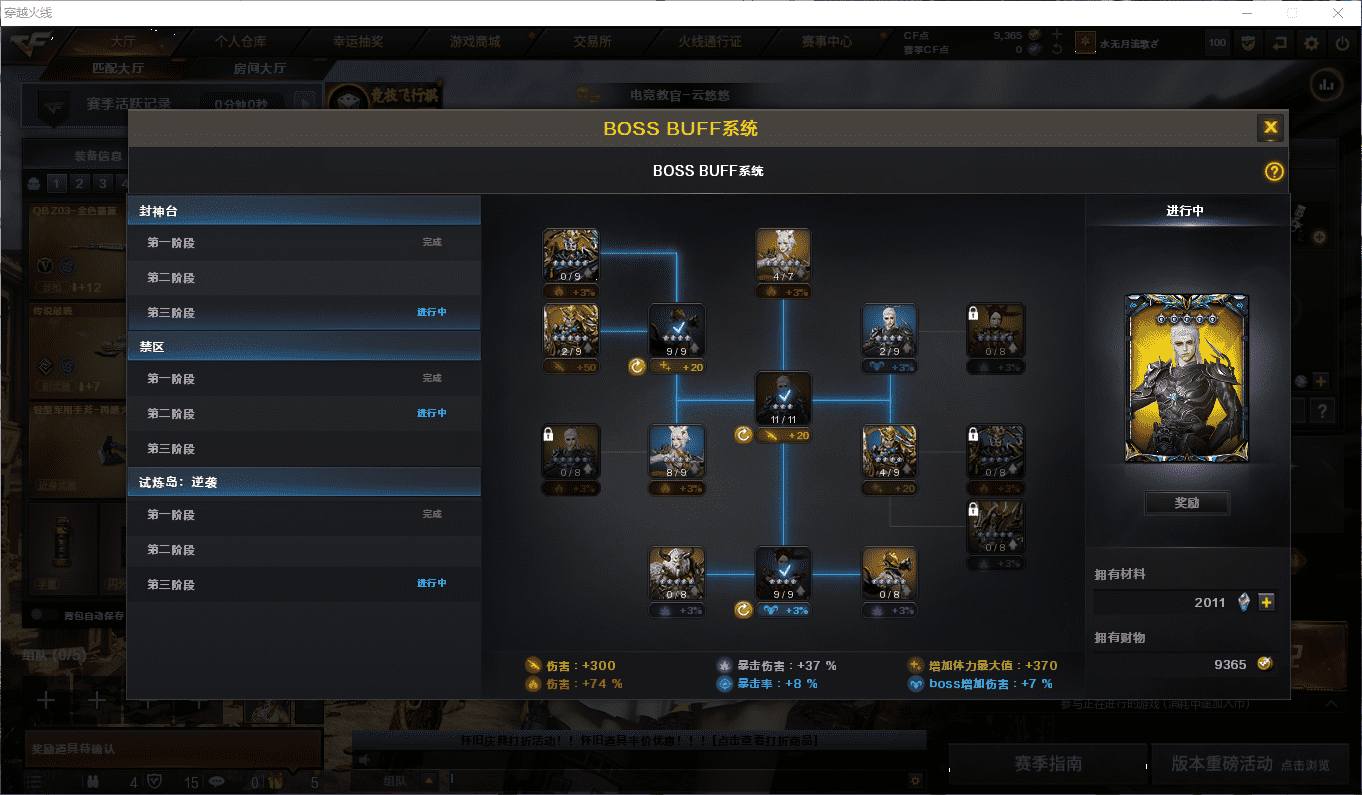
Task: Select 封神台 第二阶段 stage
Action: point(304,277)
